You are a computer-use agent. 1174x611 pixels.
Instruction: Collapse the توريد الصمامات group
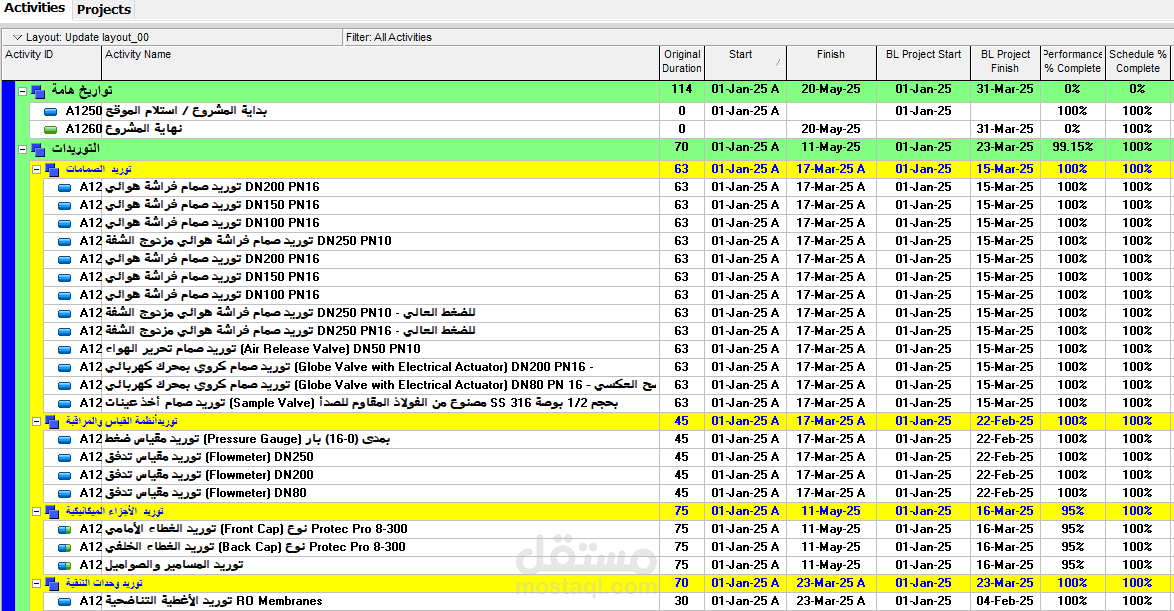tap(36, 169)
